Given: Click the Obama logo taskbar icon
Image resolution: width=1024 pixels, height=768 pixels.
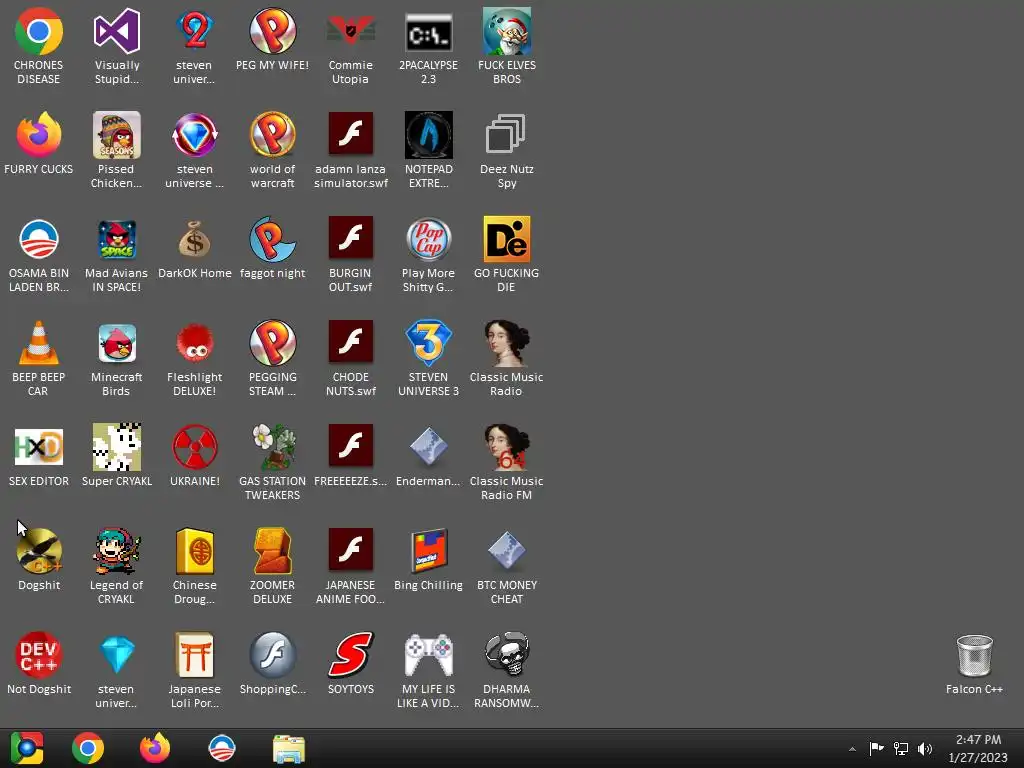Looking at the screenshot, I should coord(221,748).
